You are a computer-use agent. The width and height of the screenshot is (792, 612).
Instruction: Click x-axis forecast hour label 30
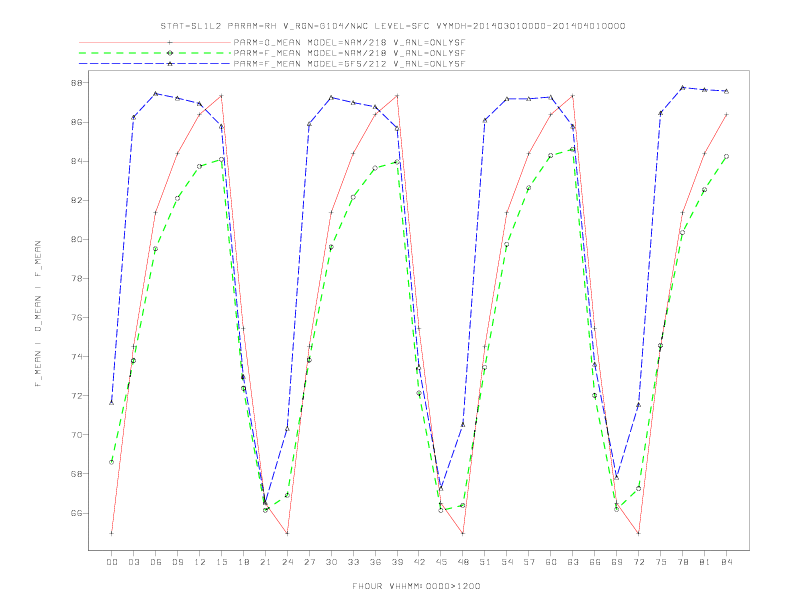[331, 562]
